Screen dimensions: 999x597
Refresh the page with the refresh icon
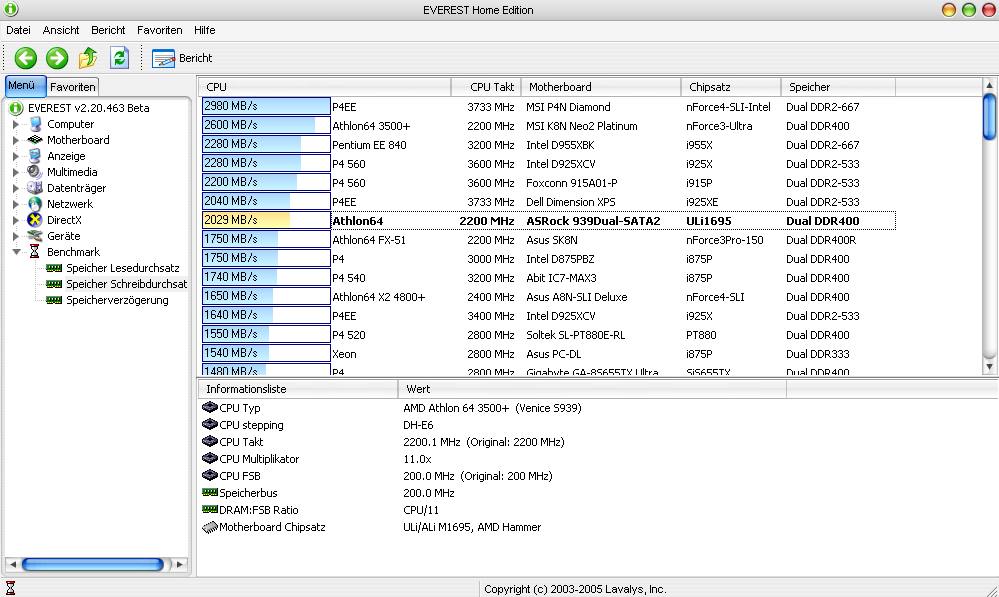click(x=119, y=58)
